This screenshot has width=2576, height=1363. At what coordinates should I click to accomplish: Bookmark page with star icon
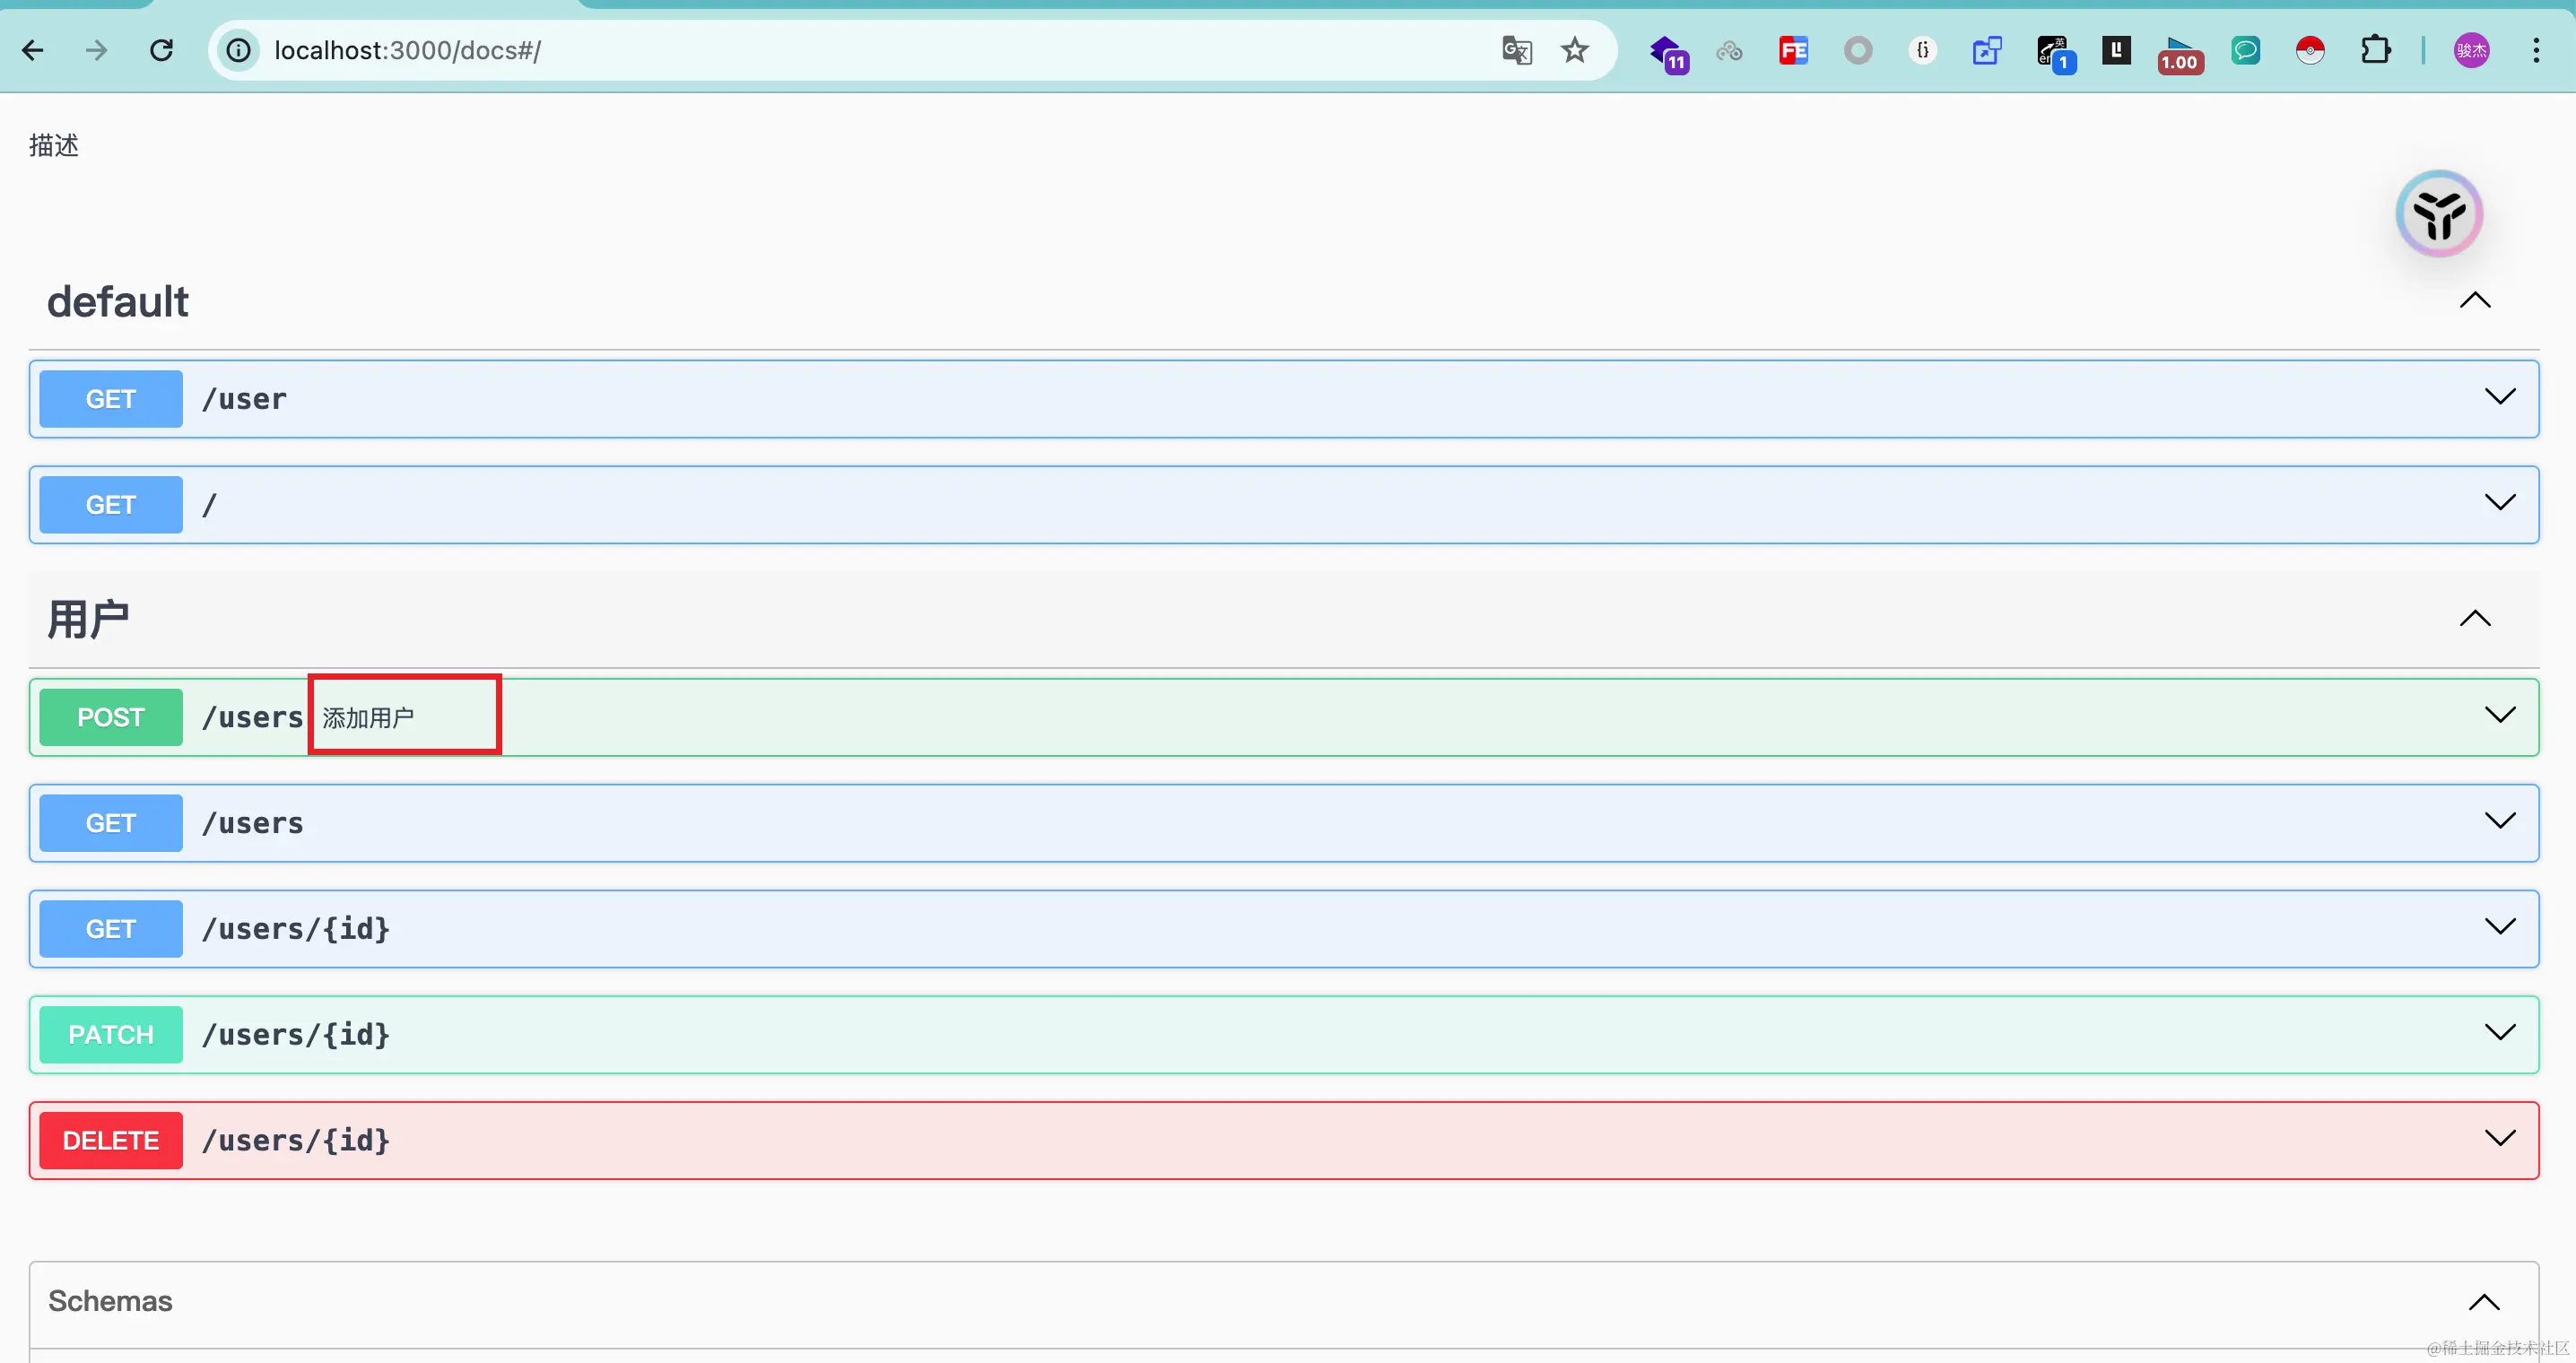[1574, 50]
